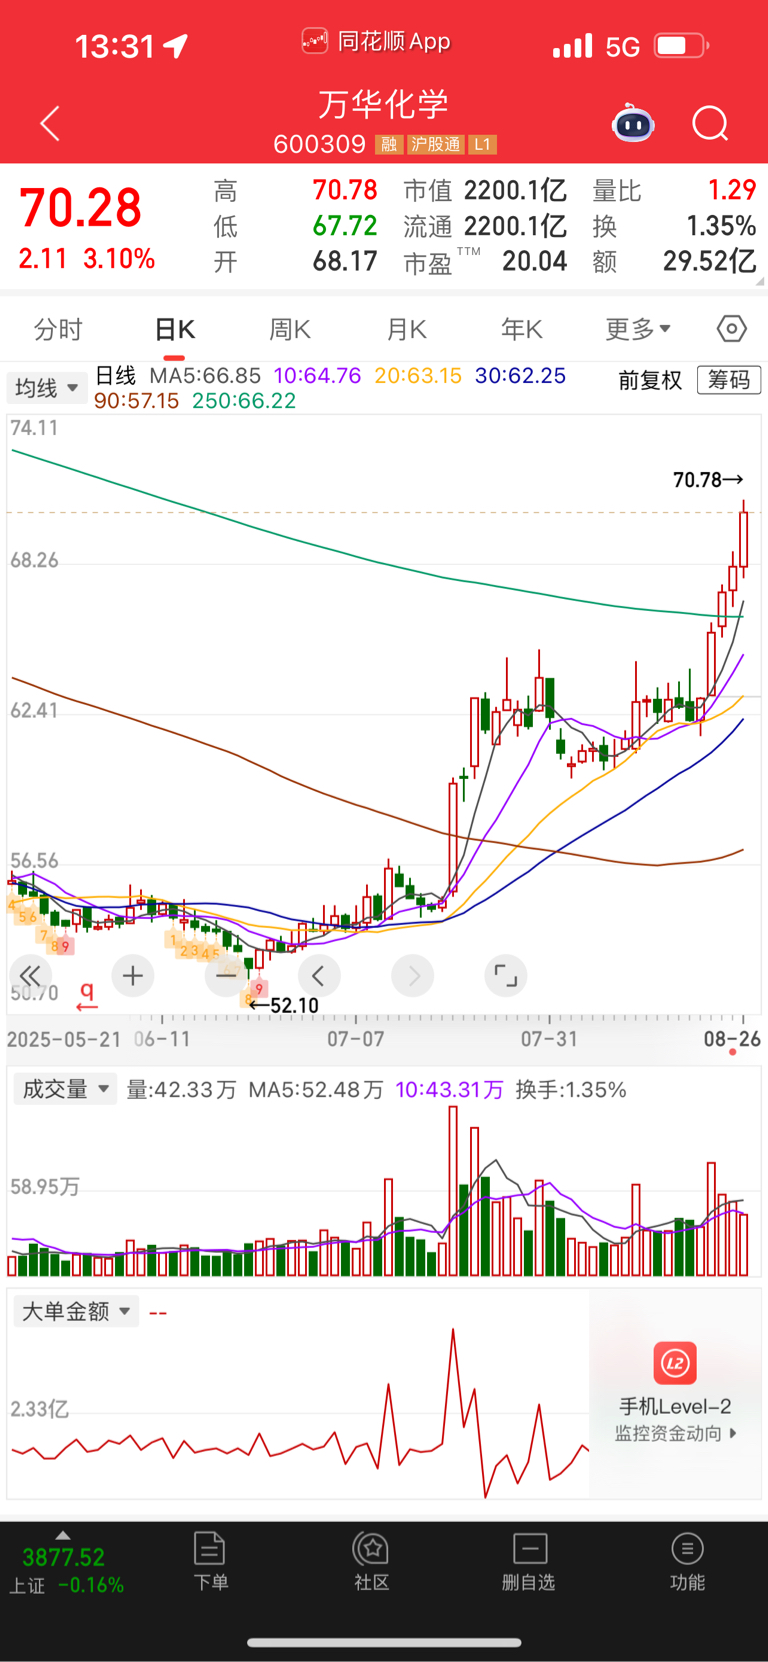Image resolution: width=768 pixels, height=1662 pixels.
Task: Tap the 市盈 20.04 value
Action: 535,262
